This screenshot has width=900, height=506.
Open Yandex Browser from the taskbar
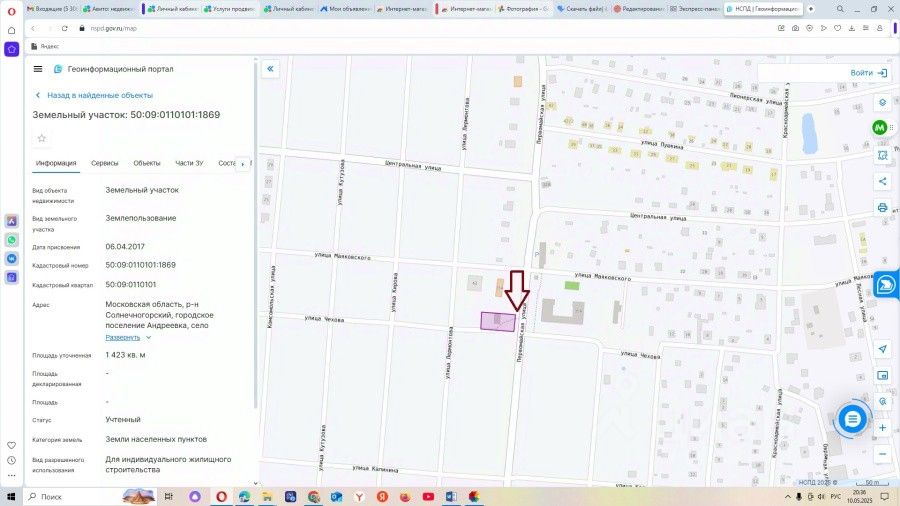click(x=359, y=497)
